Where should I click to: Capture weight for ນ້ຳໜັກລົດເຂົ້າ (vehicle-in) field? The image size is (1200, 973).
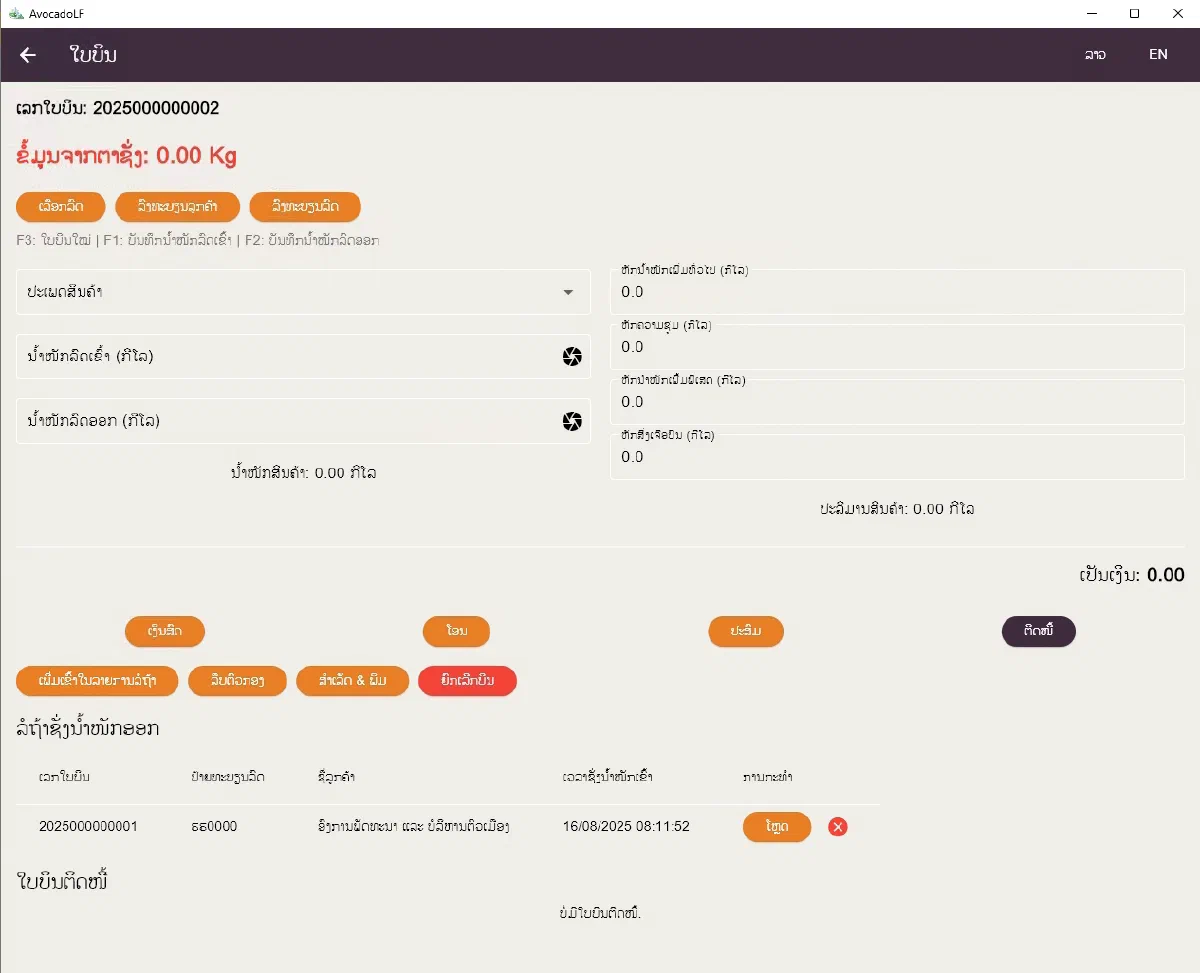[x=571, y=357]
